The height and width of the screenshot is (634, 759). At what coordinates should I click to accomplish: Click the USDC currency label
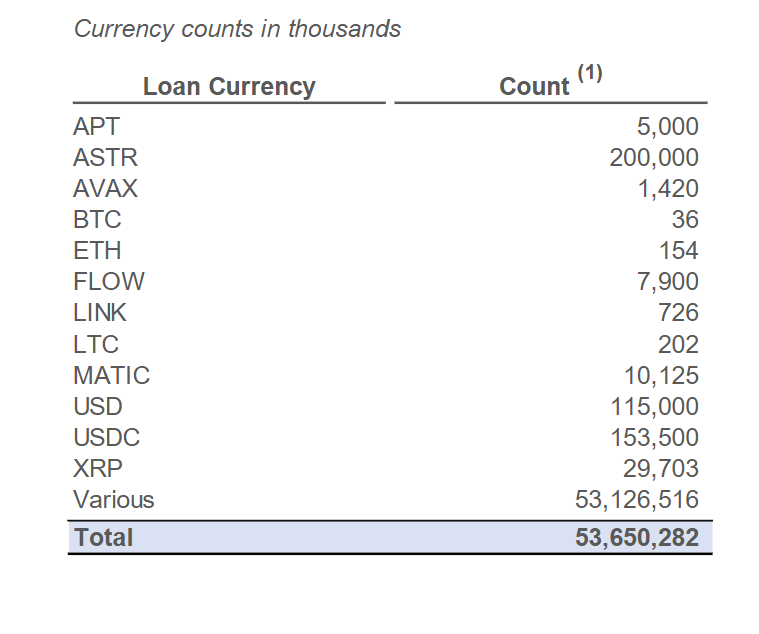point(106,438)
